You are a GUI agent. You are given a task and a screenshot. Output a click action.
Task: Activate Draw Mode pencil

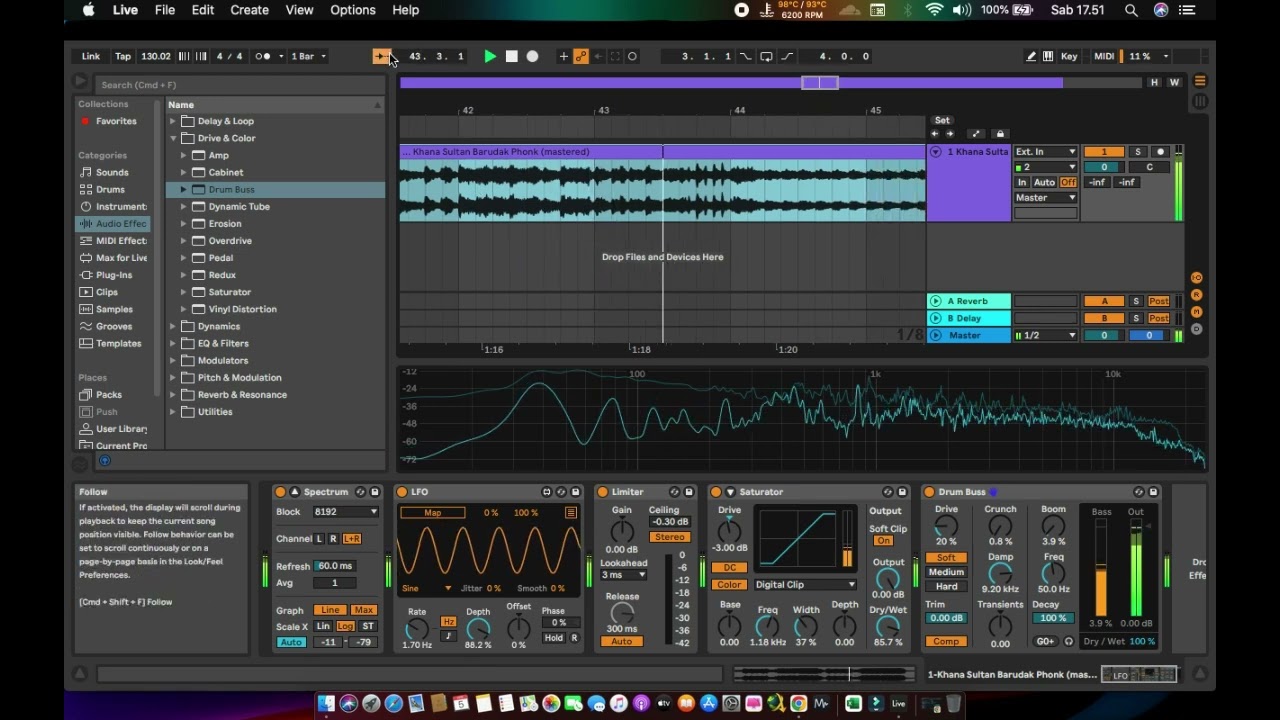pyautogui.click(x=1030, y=56)
